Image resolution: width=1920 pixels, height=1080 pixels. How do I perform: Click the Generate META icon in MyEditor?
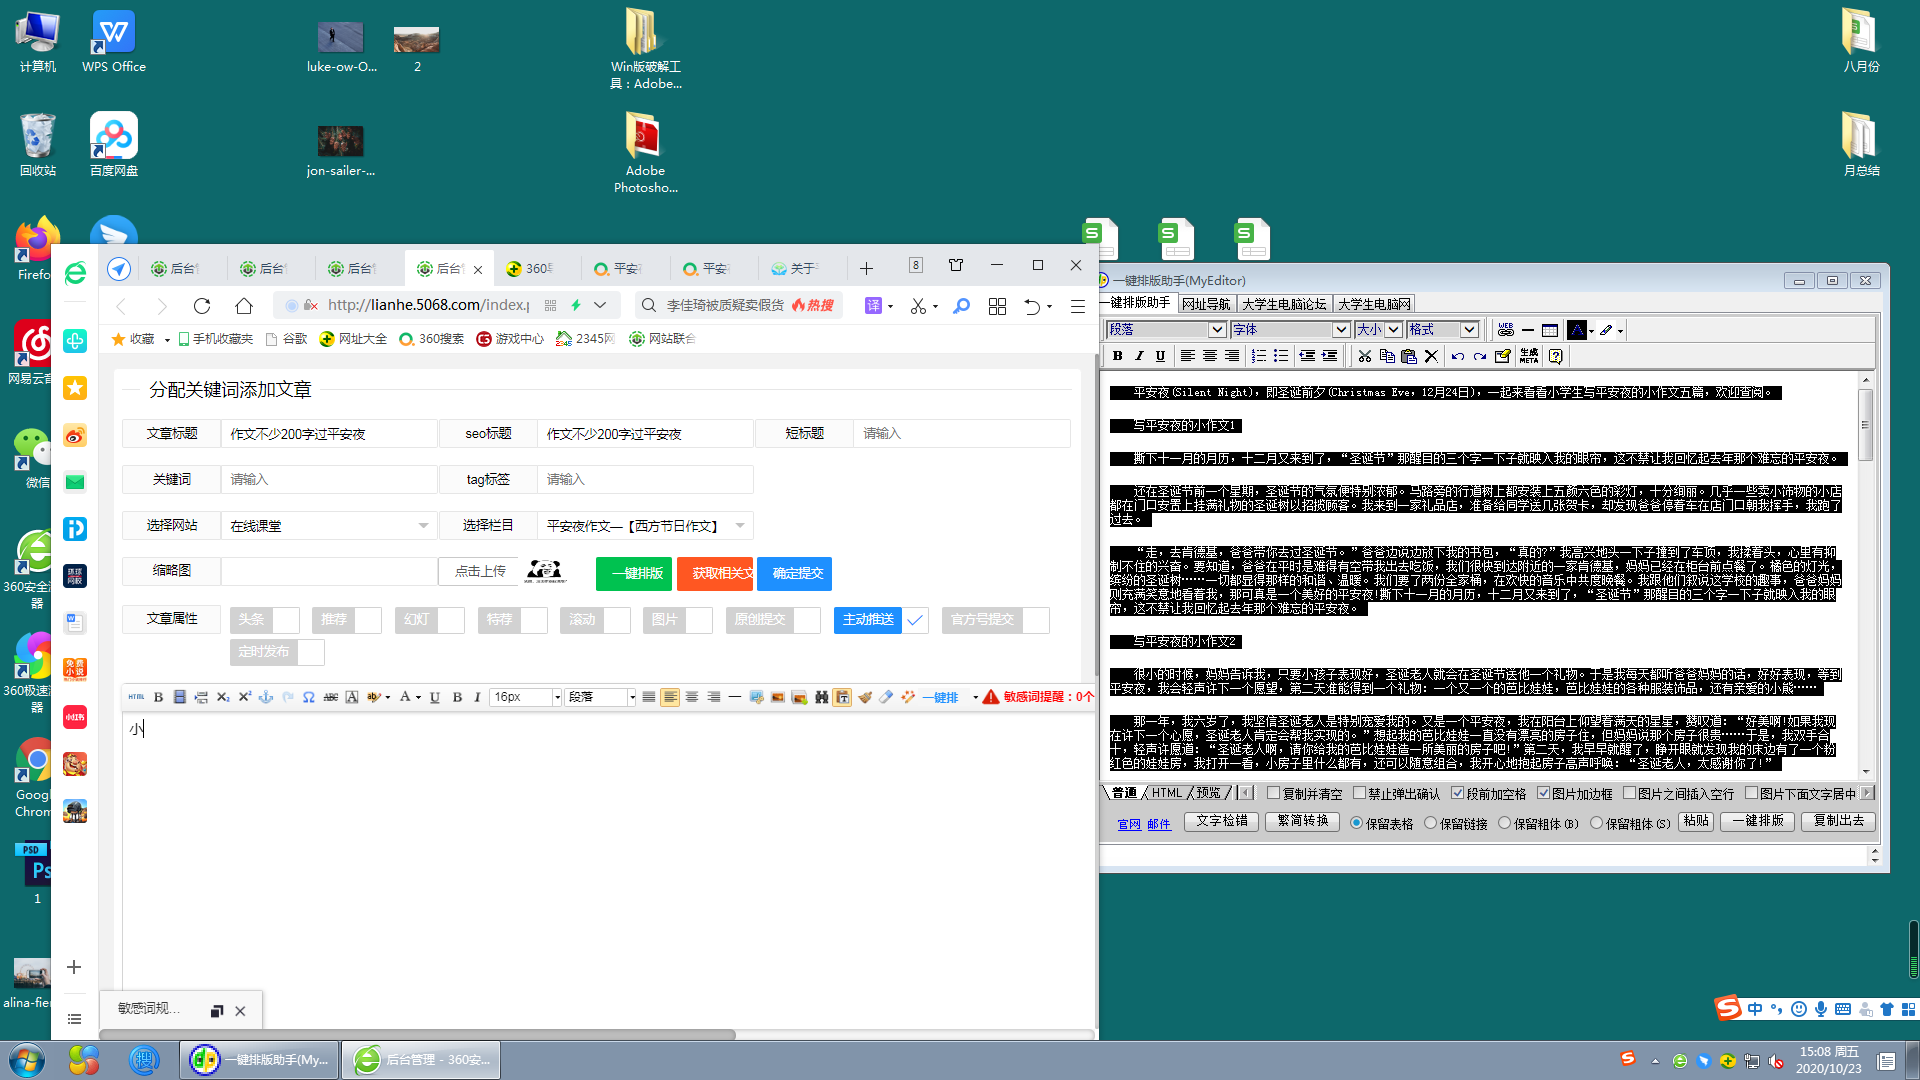click(x=1528, y=356)
